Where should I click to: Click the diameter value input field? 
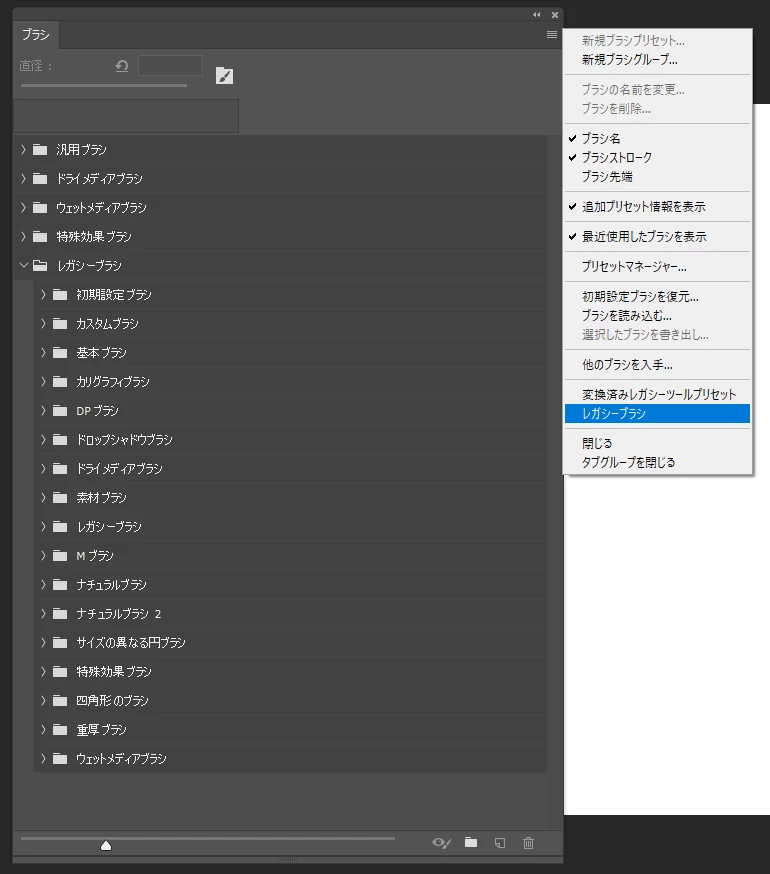[170, 66]
